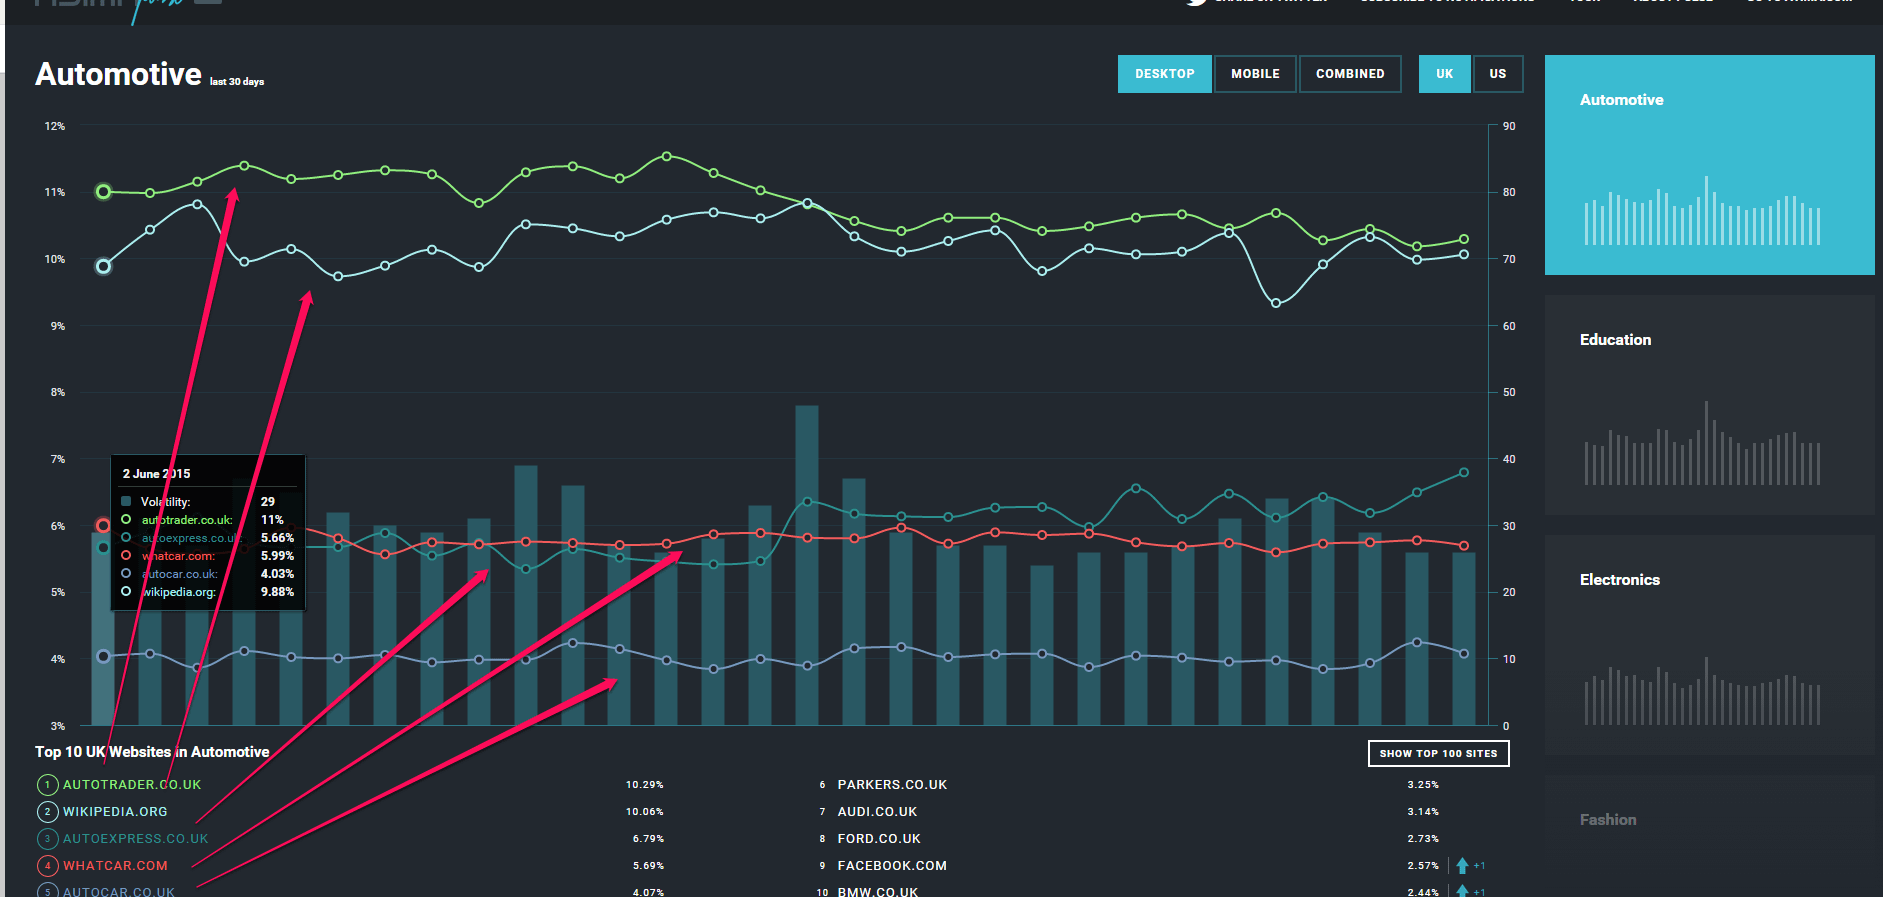Switch device view to Desktop

[1164, 74]
